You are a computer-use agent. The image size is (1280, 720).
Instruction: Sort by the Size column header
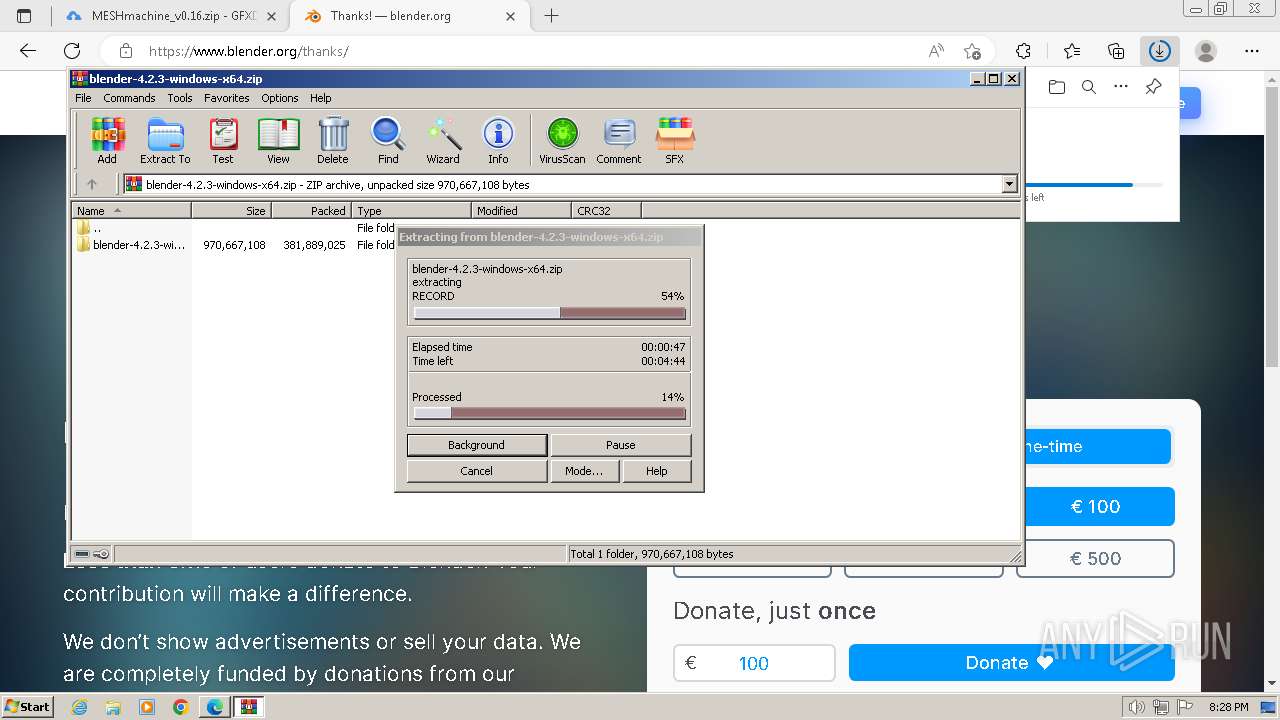coord(231,211)
